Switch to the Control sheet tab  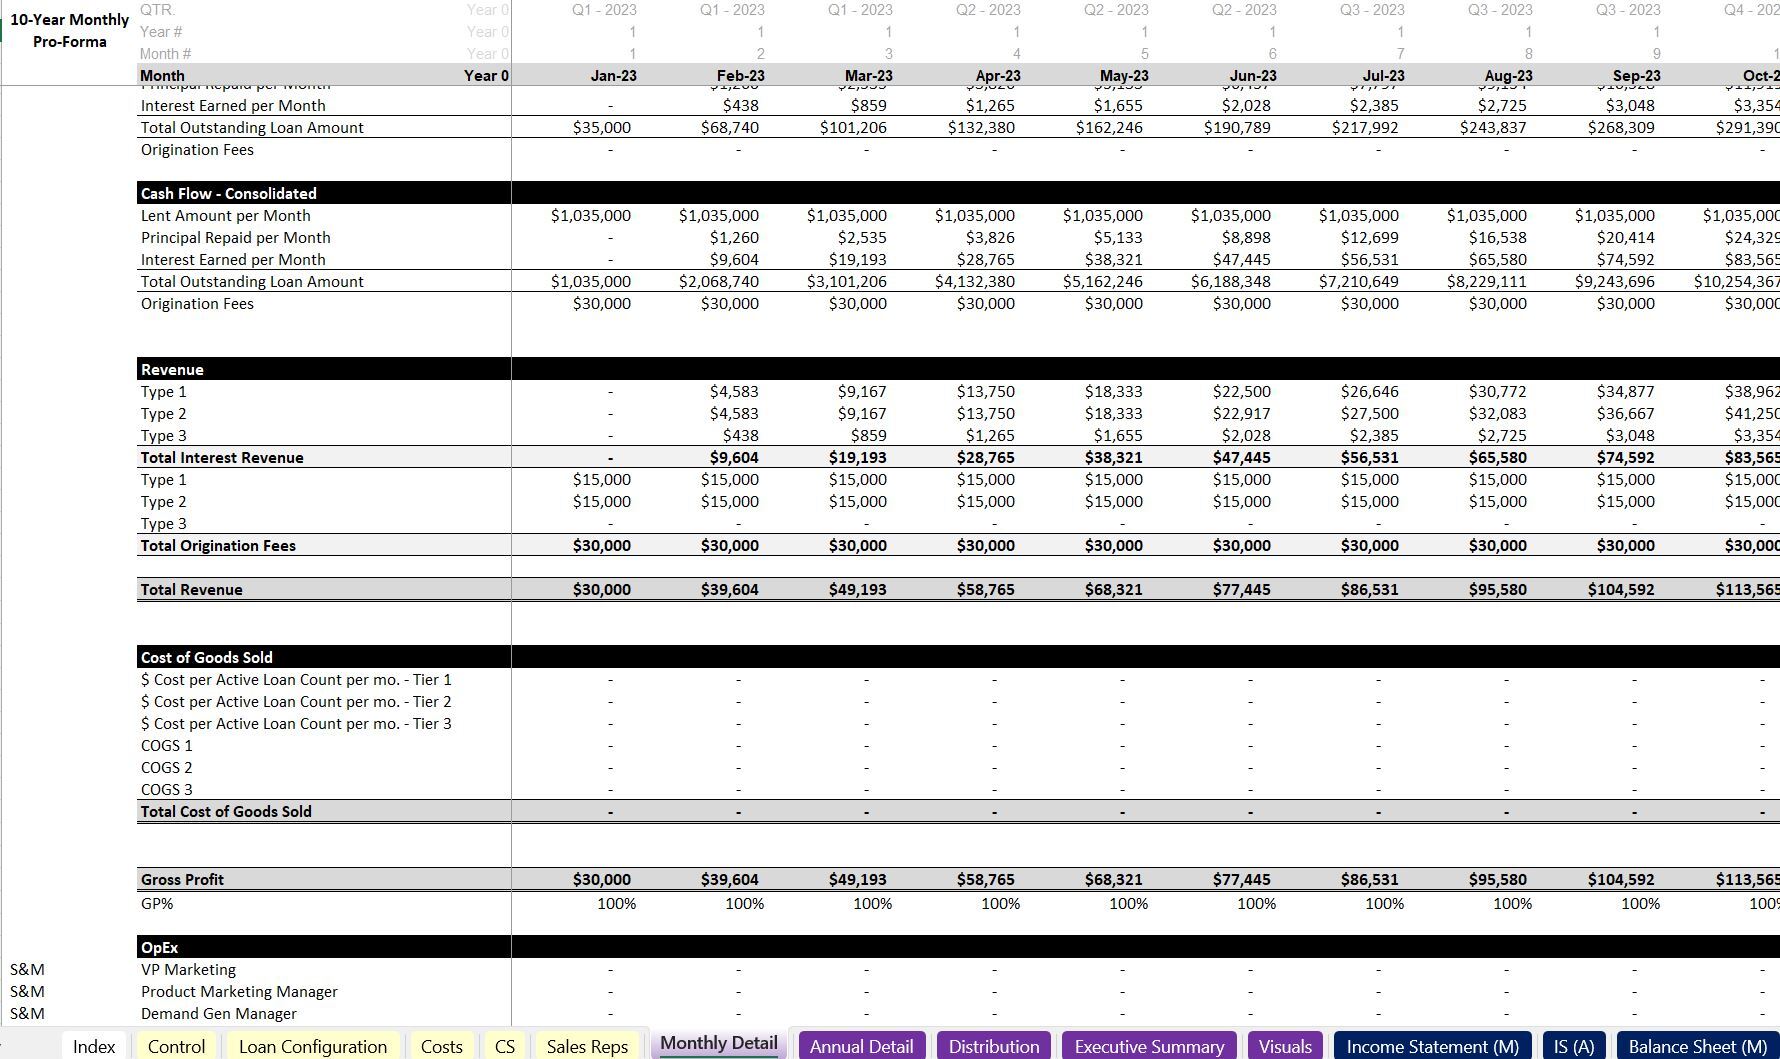pos(176,1046)
